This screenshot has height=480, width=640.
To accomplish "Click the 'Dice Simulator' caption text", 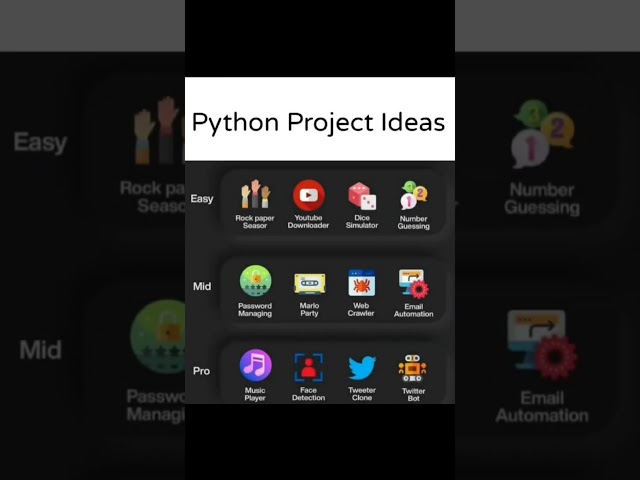I will (x=362, y=222).
